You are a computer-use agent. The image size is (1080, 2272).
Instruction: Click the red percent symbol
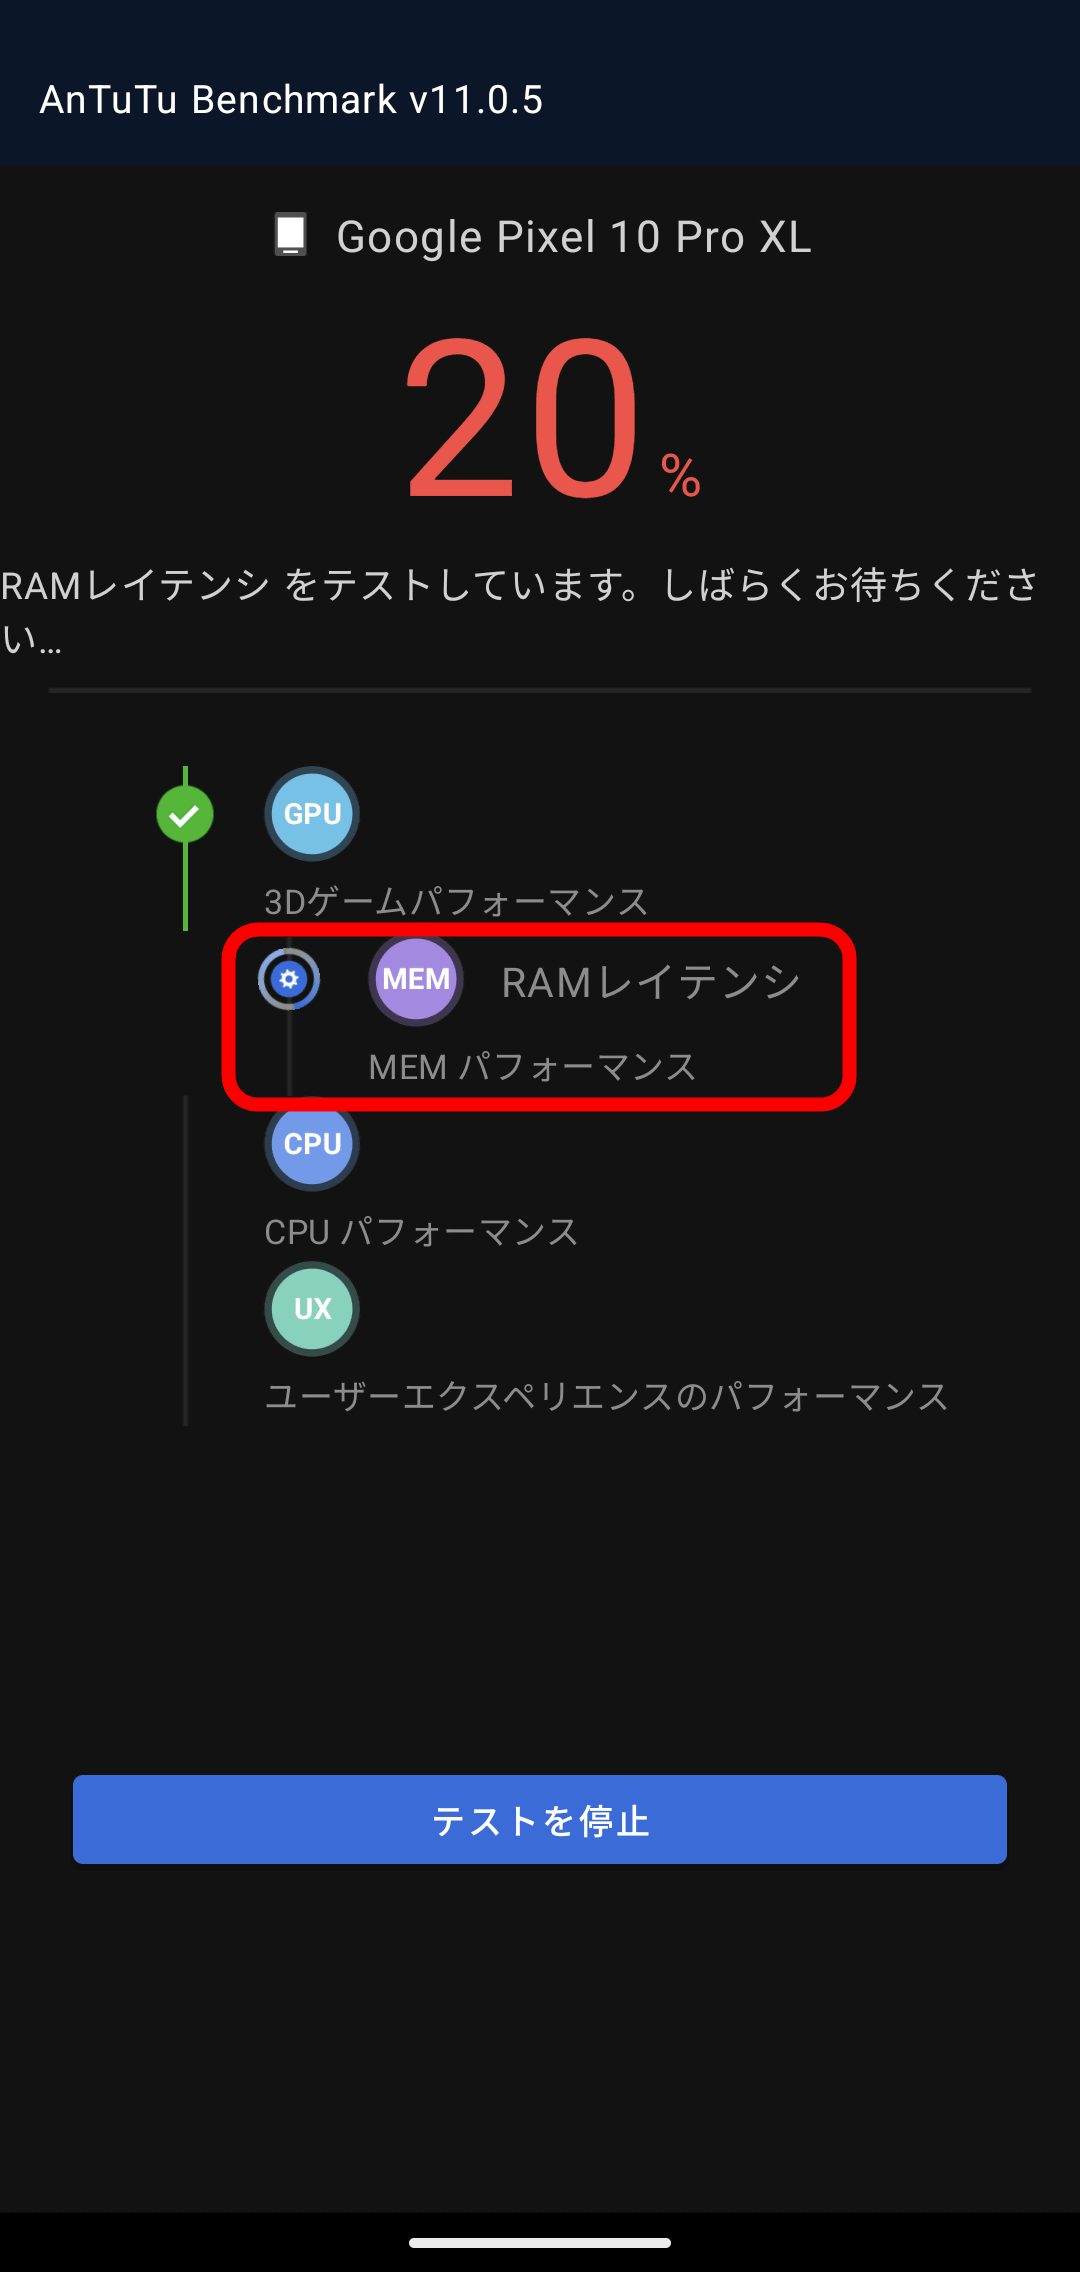tap(681, 475)
